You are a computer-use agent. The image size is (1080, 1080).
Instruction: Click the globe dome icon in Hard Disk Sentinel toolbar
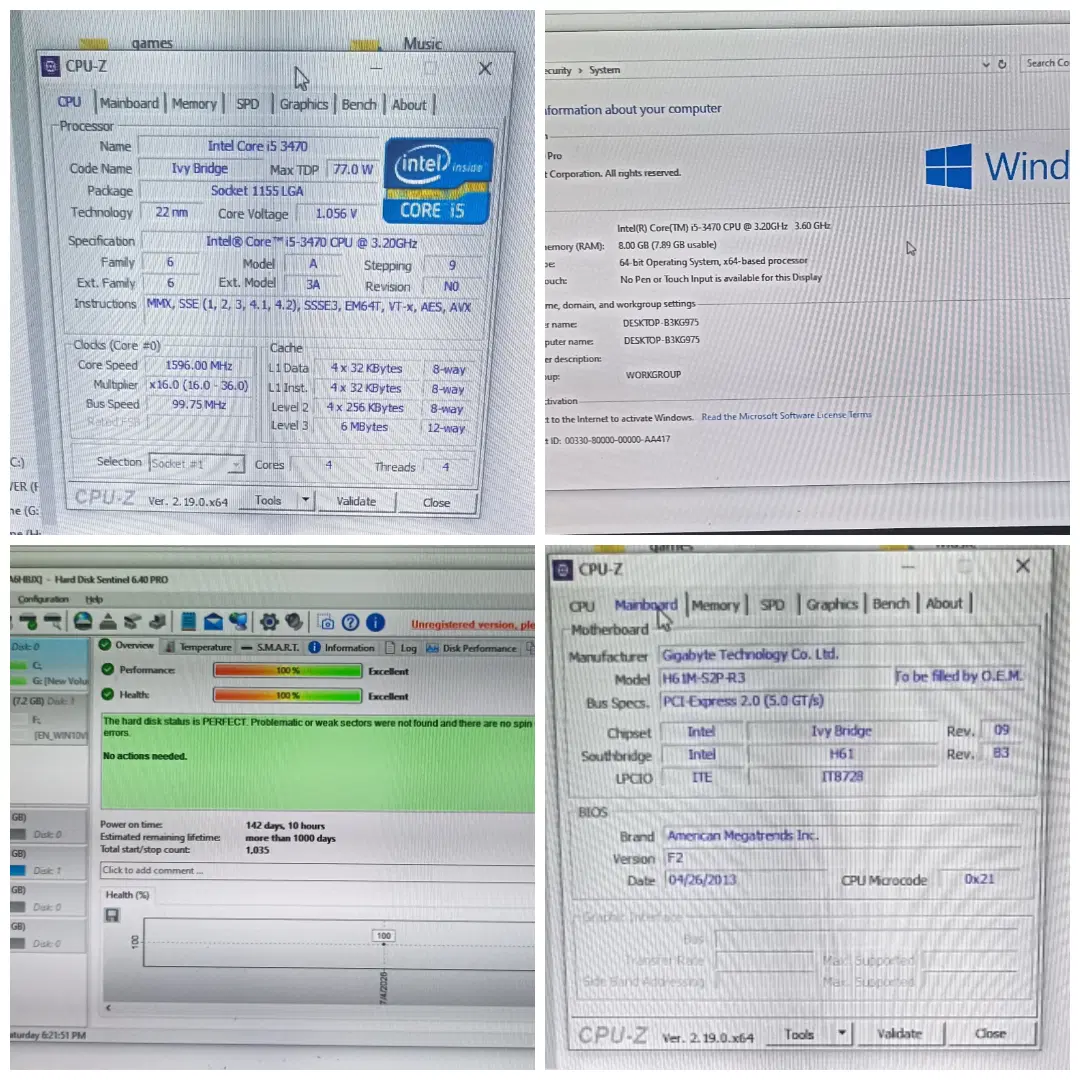point(83,622)
